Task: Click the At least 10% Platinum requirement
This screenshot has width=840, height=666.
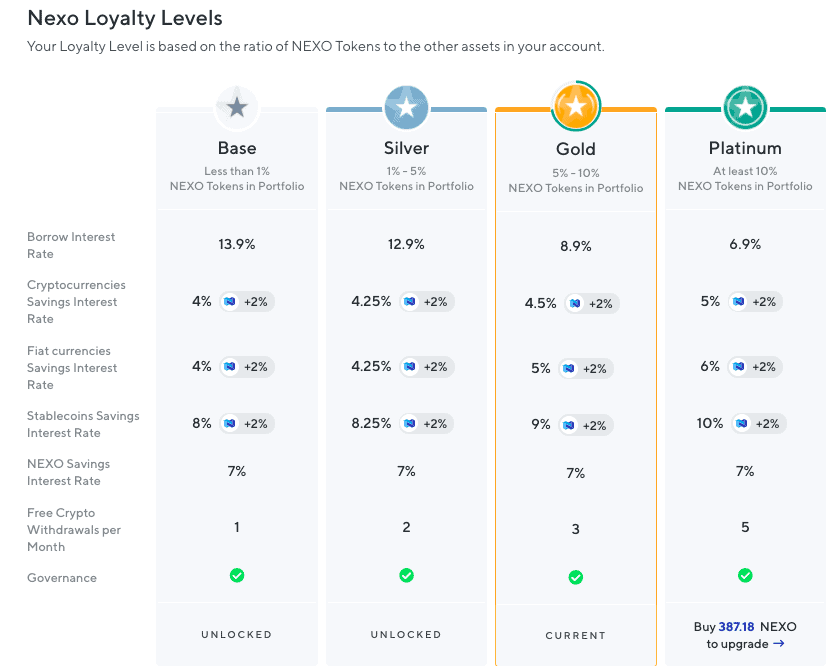Action: [x=745, y=171]
